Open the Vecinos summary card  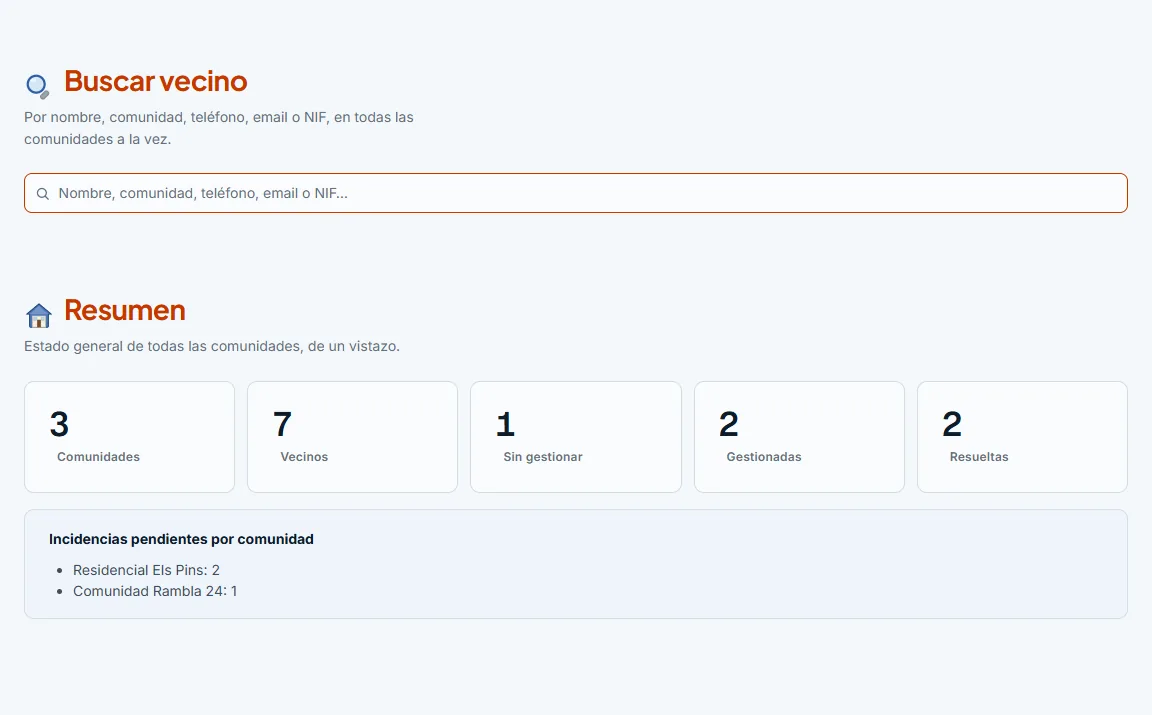[353, 436]
